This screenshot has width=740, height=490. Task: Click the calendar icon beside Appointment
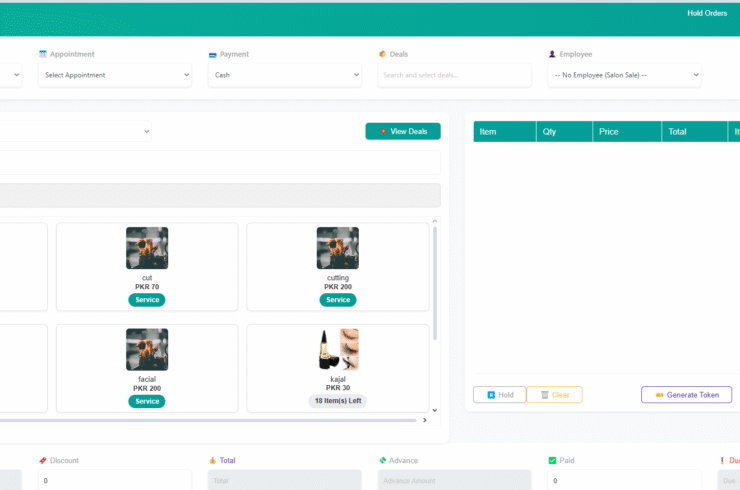click(x=43, y=54)
